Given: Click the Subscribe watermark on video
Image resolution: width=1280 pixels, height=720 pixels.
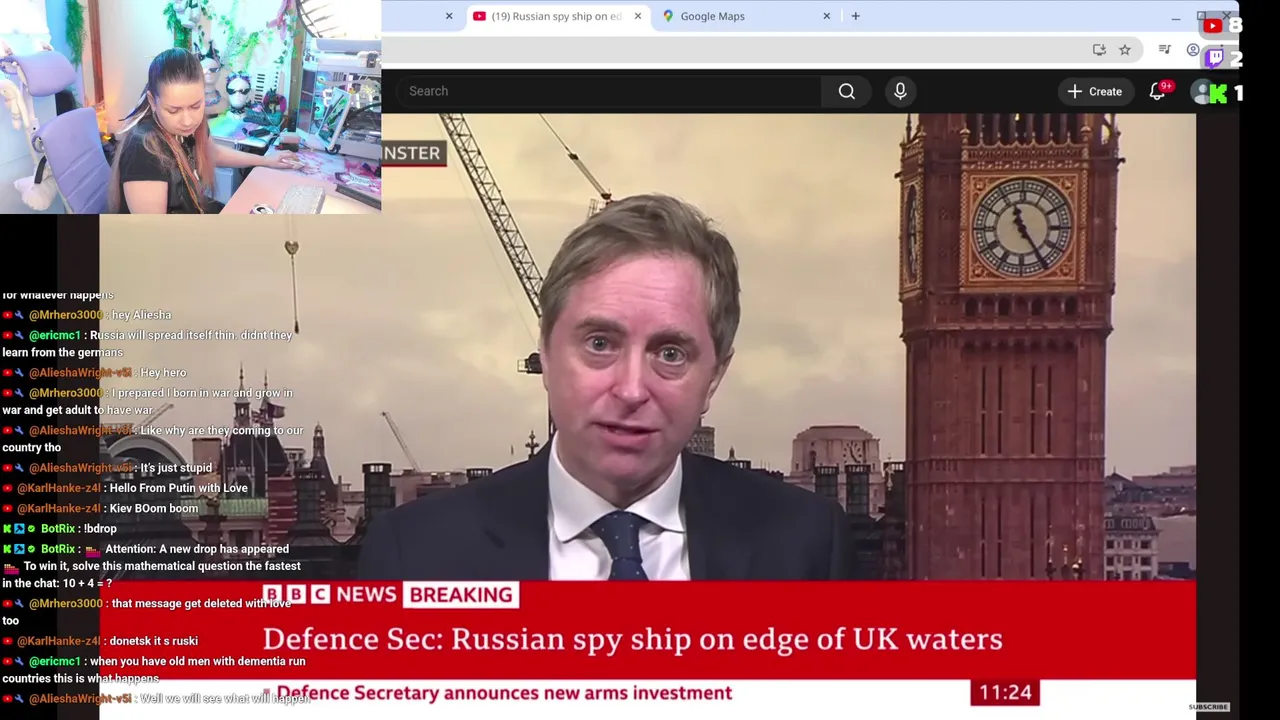Looking at the screenshot, I should point(1208,707).
